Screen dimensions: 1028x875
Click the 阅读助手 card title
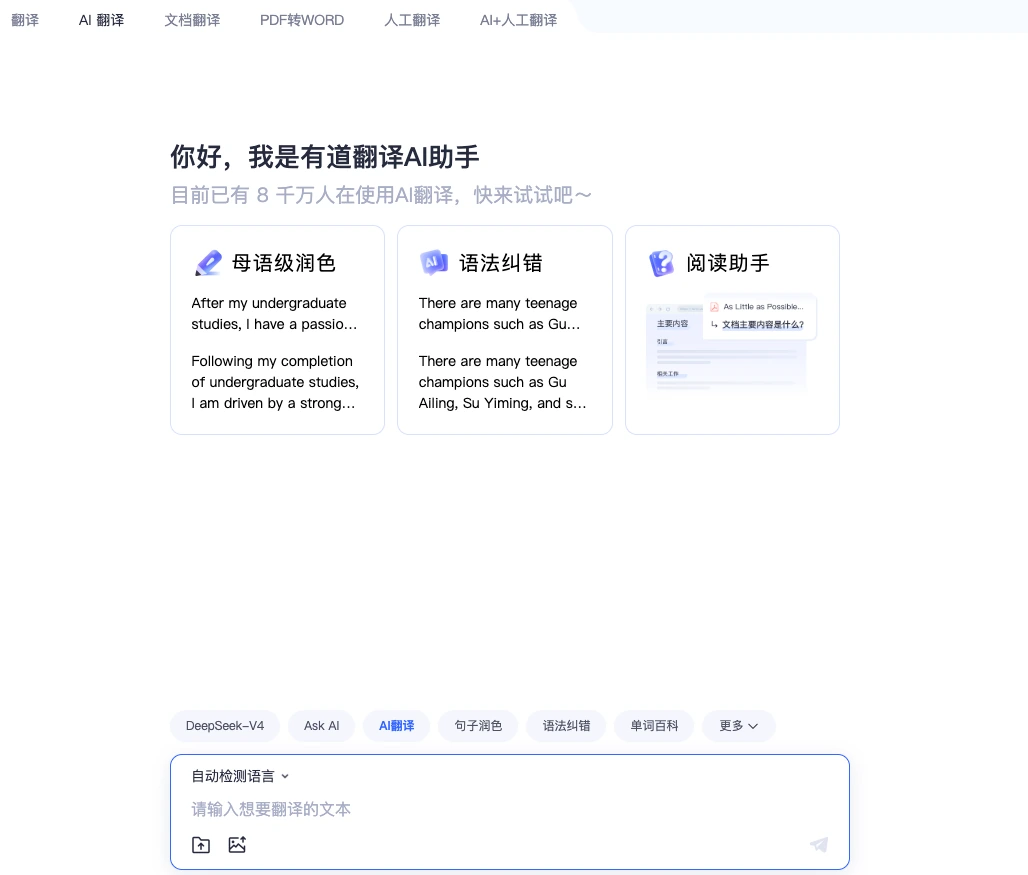[728, 263]
